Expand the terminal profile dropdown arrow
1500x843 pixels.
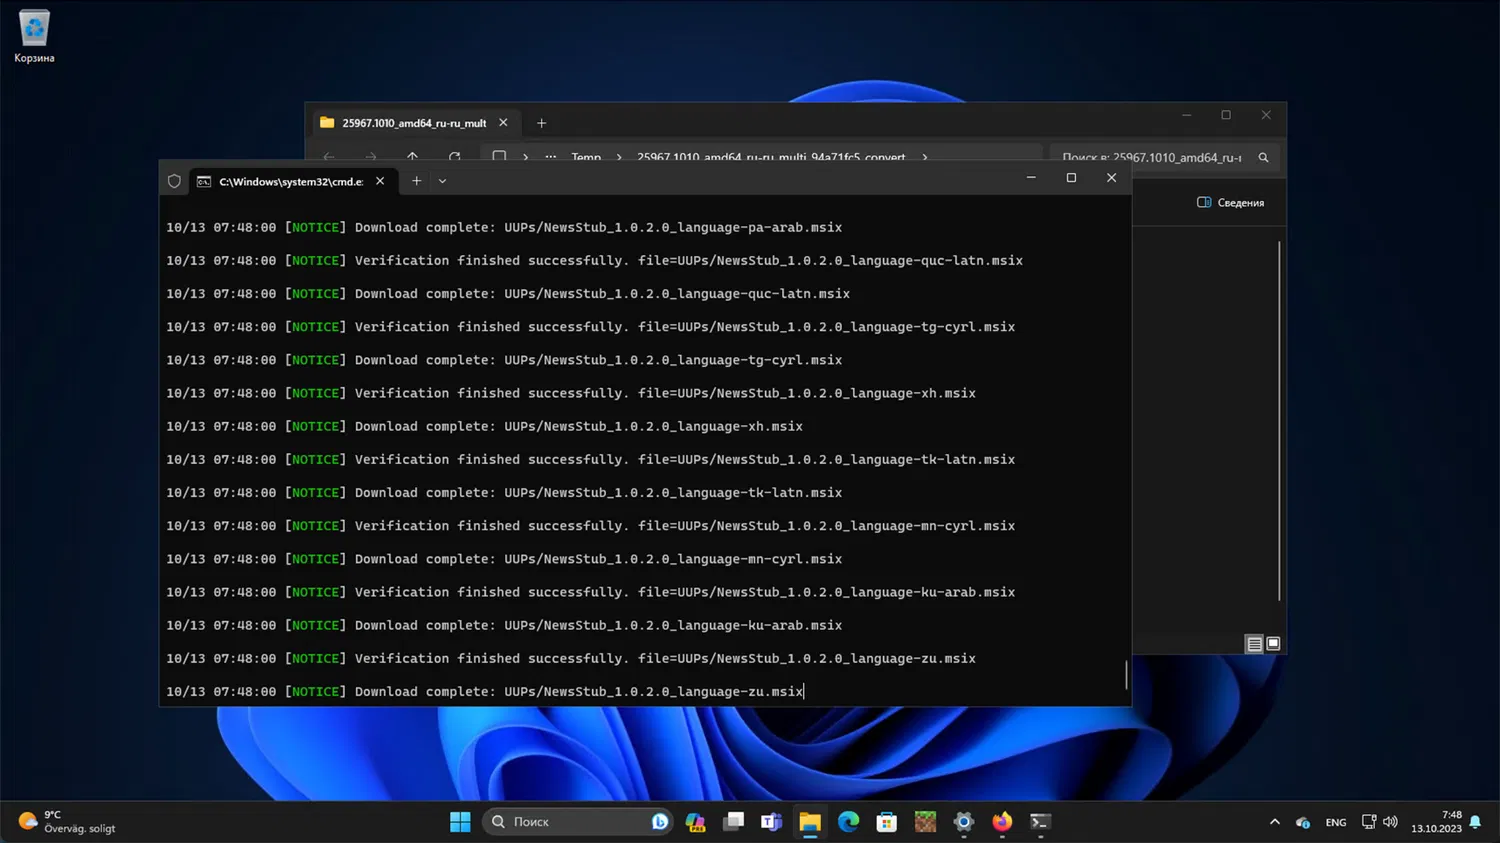click(442, 181)
